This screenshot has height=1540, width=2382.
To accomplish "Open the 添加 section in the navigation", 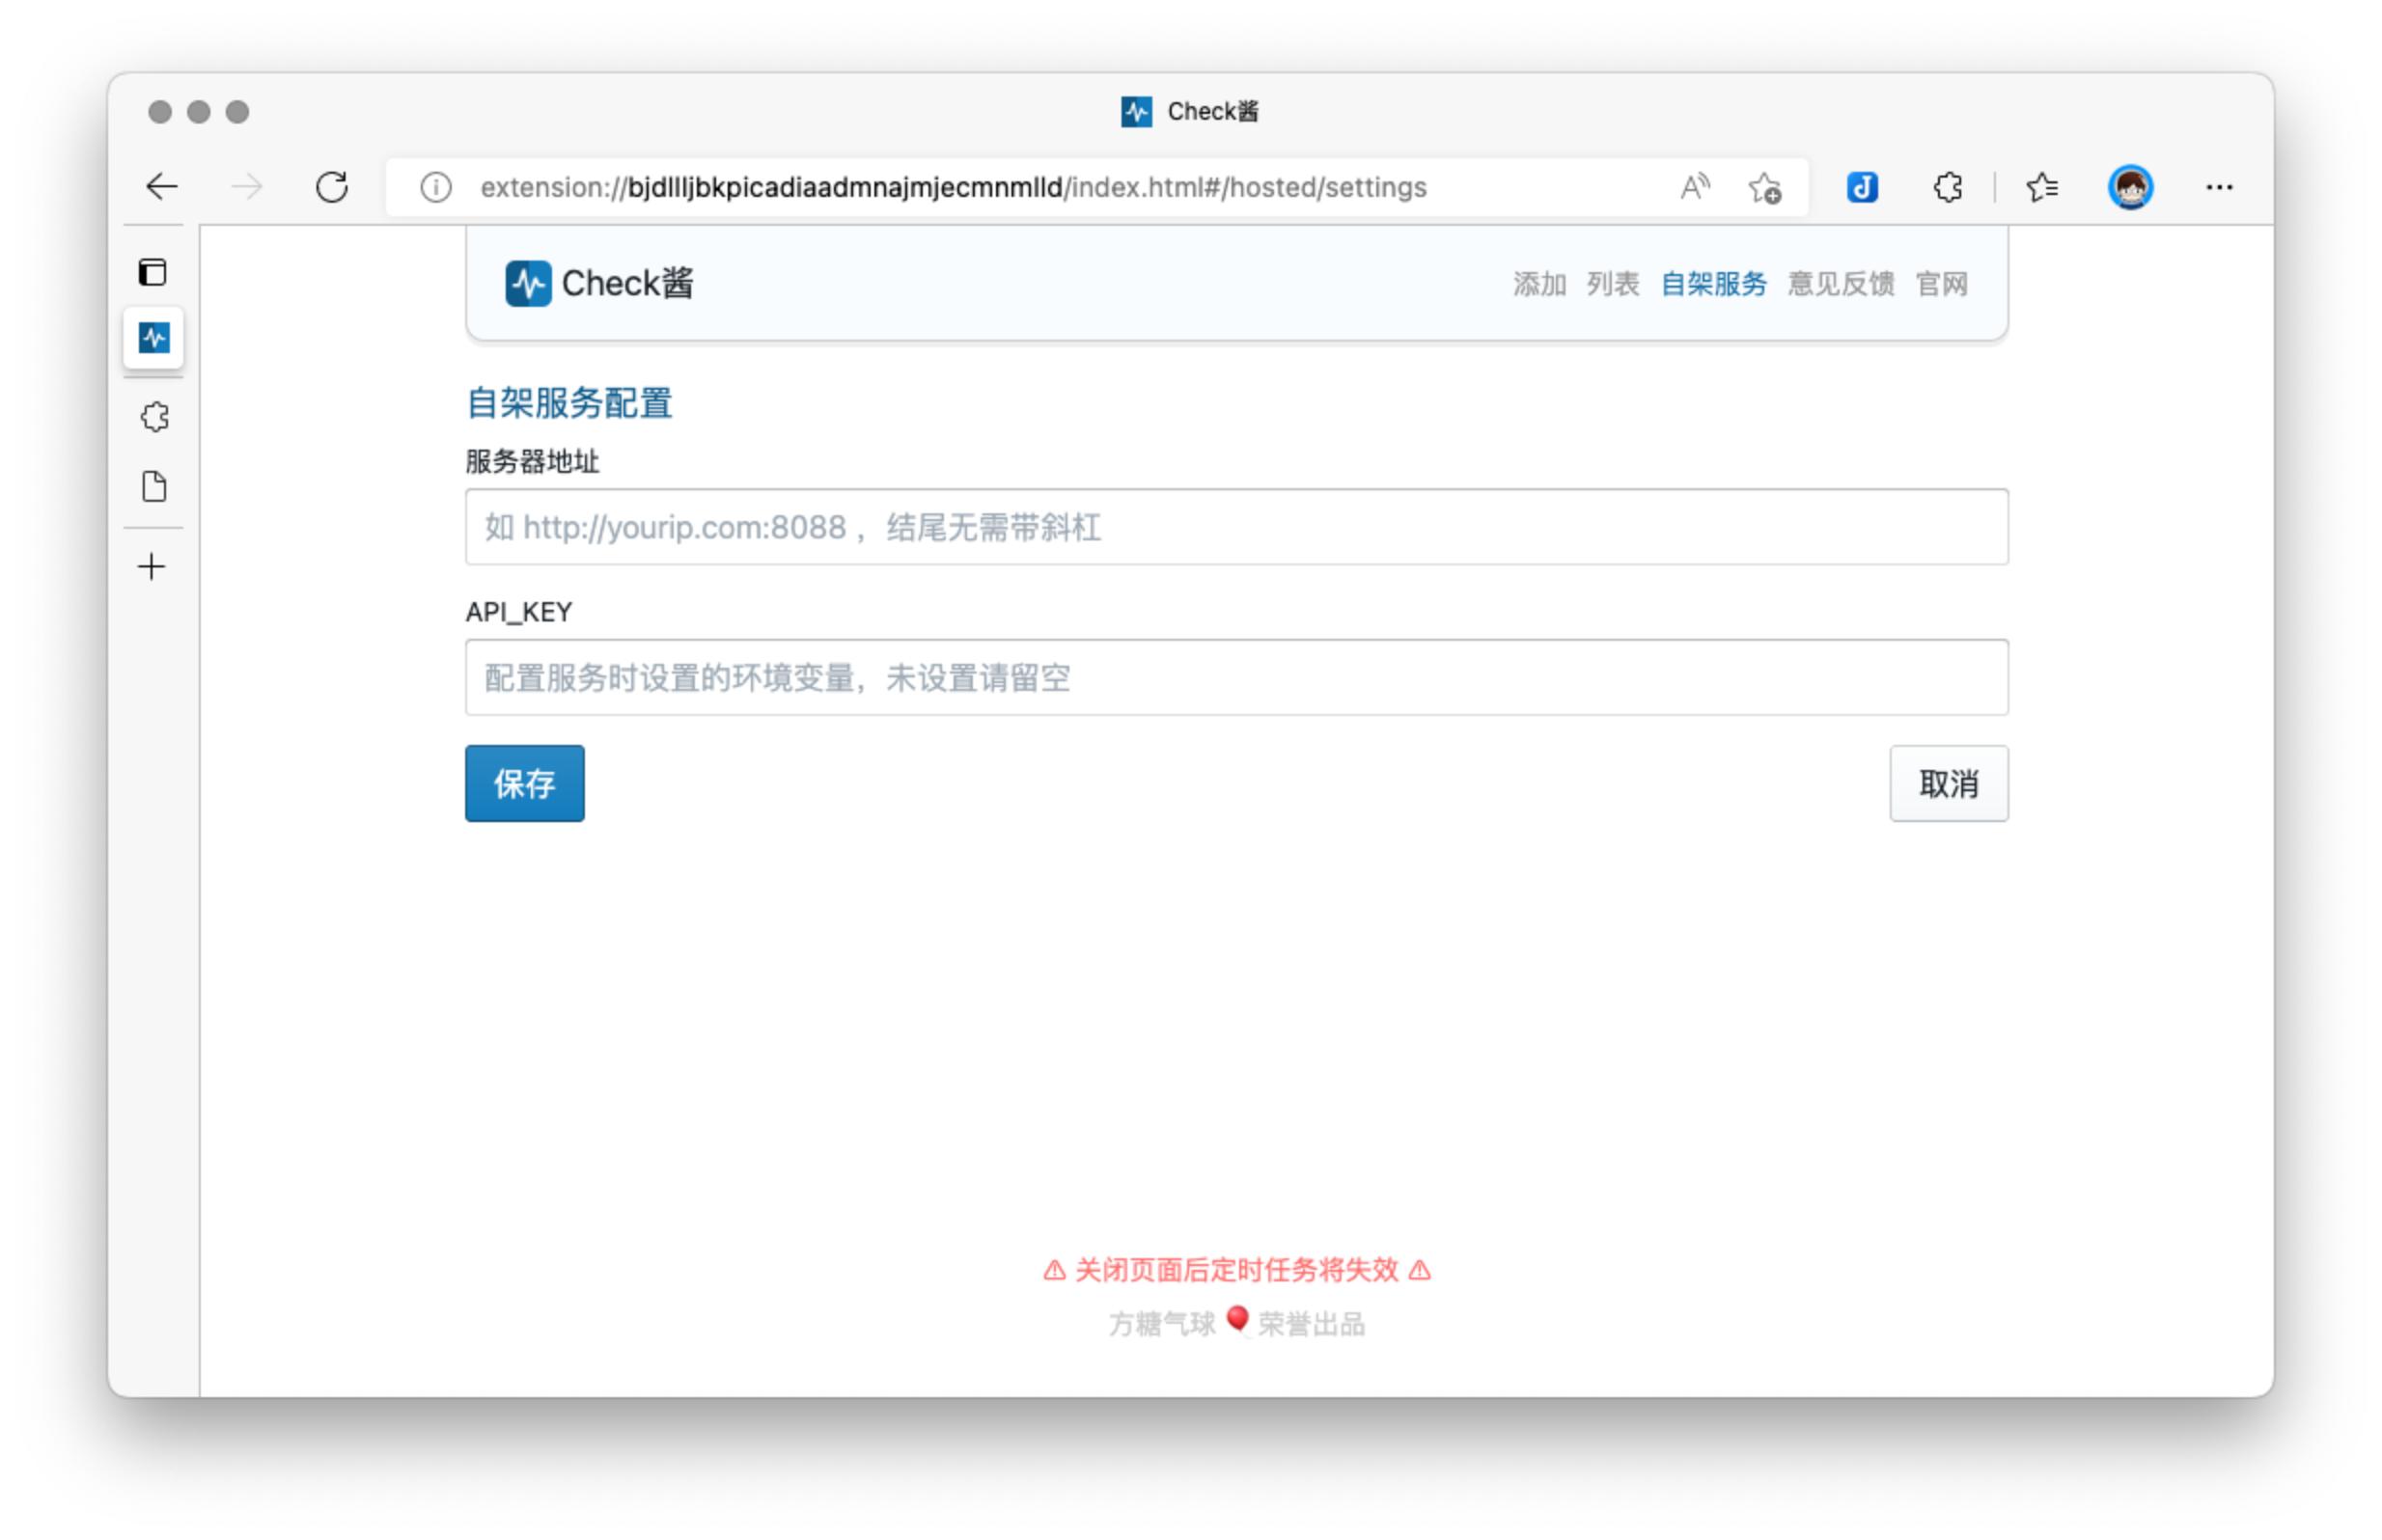I will [1539, 283].
